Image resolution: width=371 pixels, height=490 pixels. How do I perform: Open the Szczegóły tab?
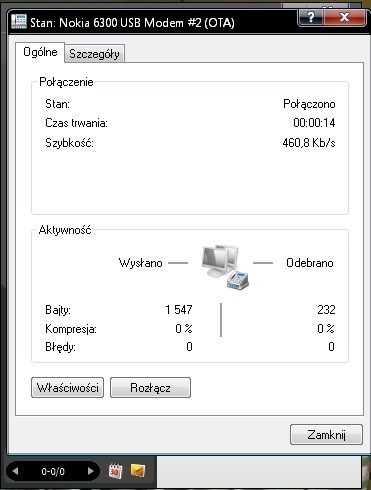tap(94, 54)
